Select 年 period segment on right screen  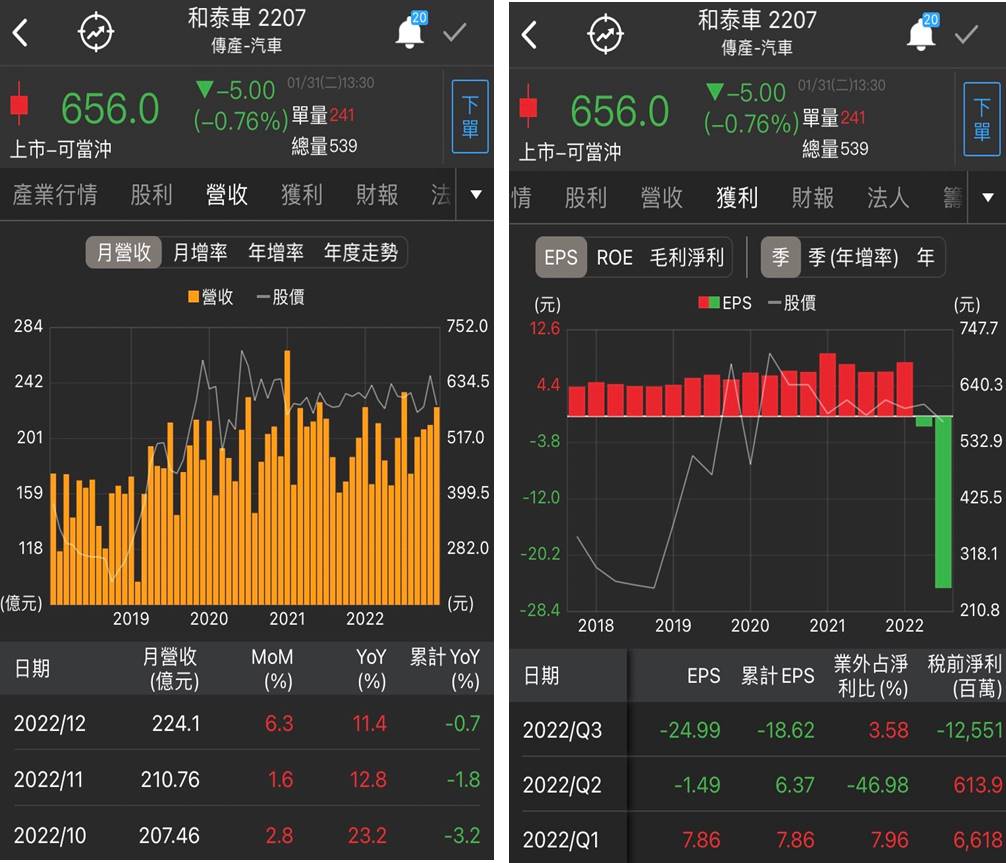(x=925, y=257)
